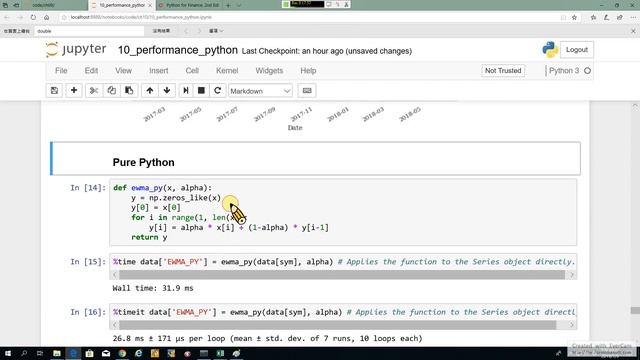Open Excel from the taskbar

(x=220, y=353)
